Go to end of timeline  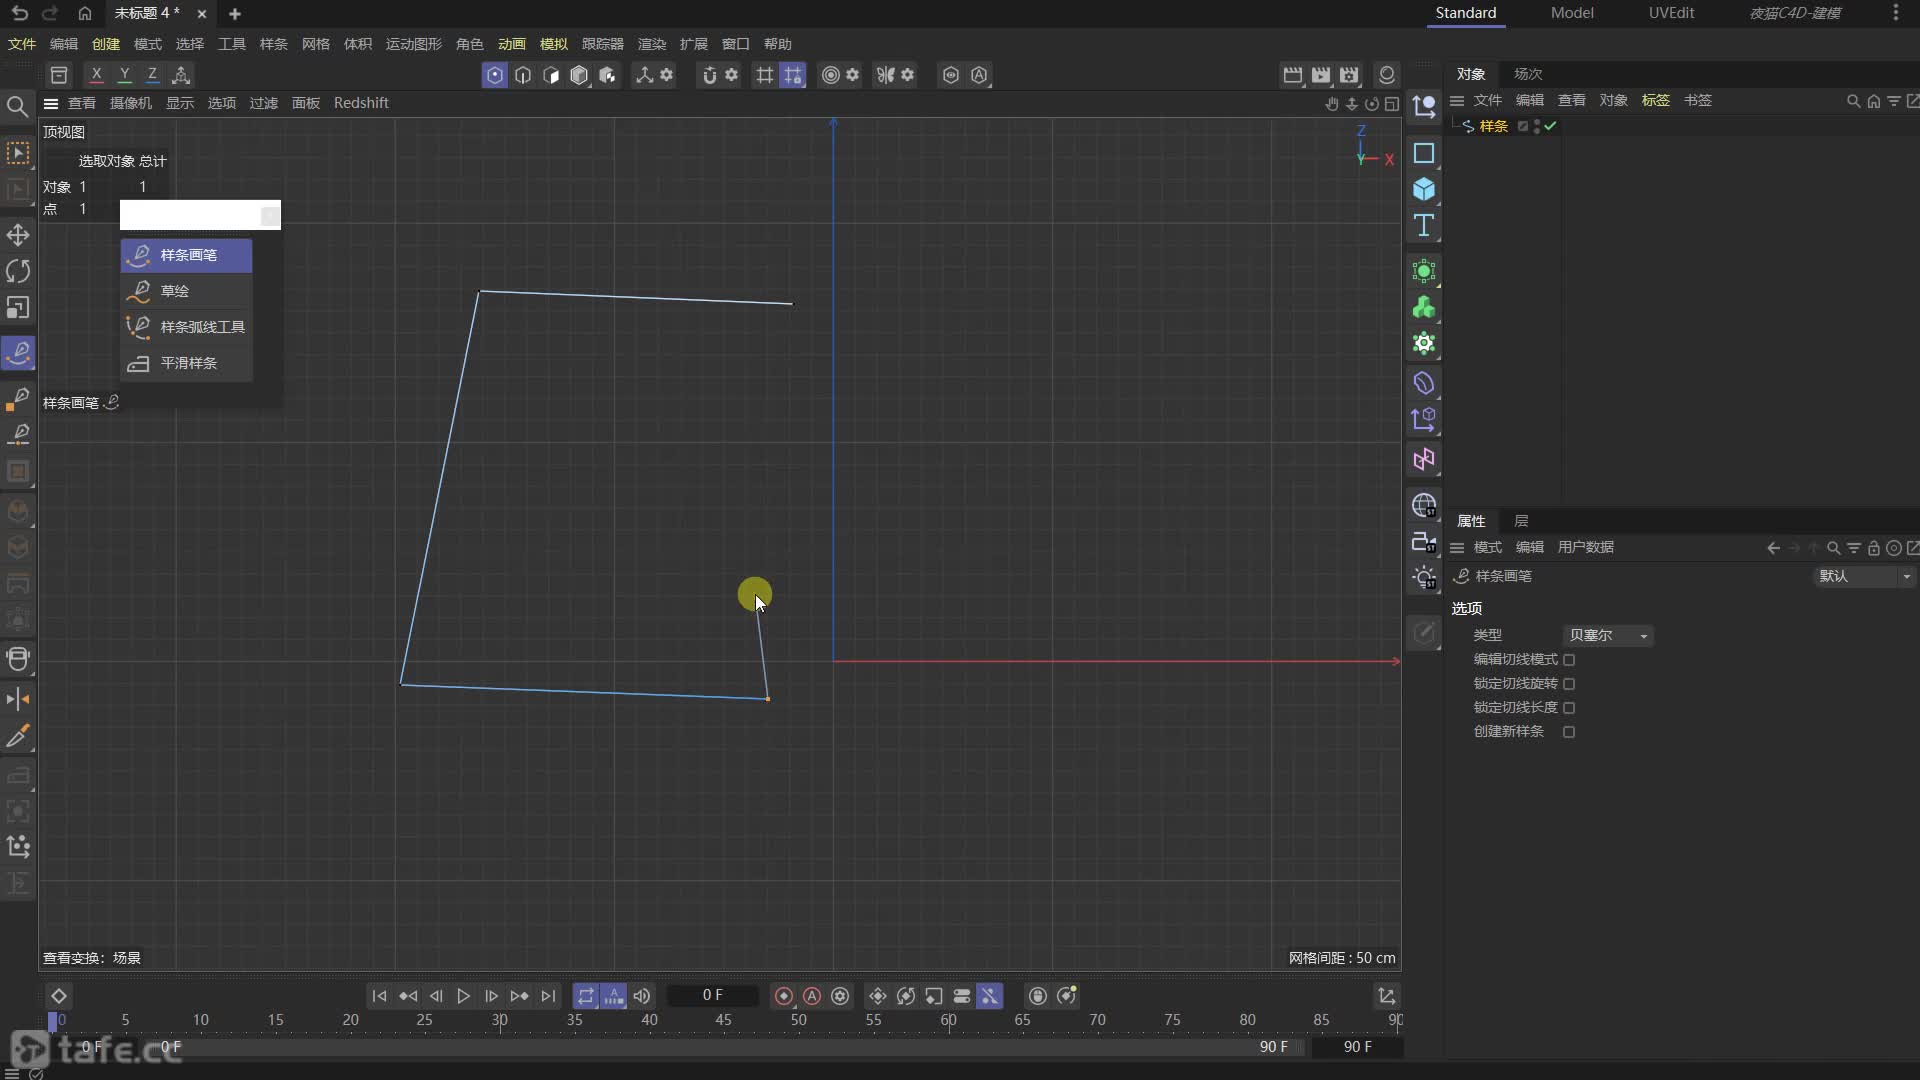tap(548, 996)
